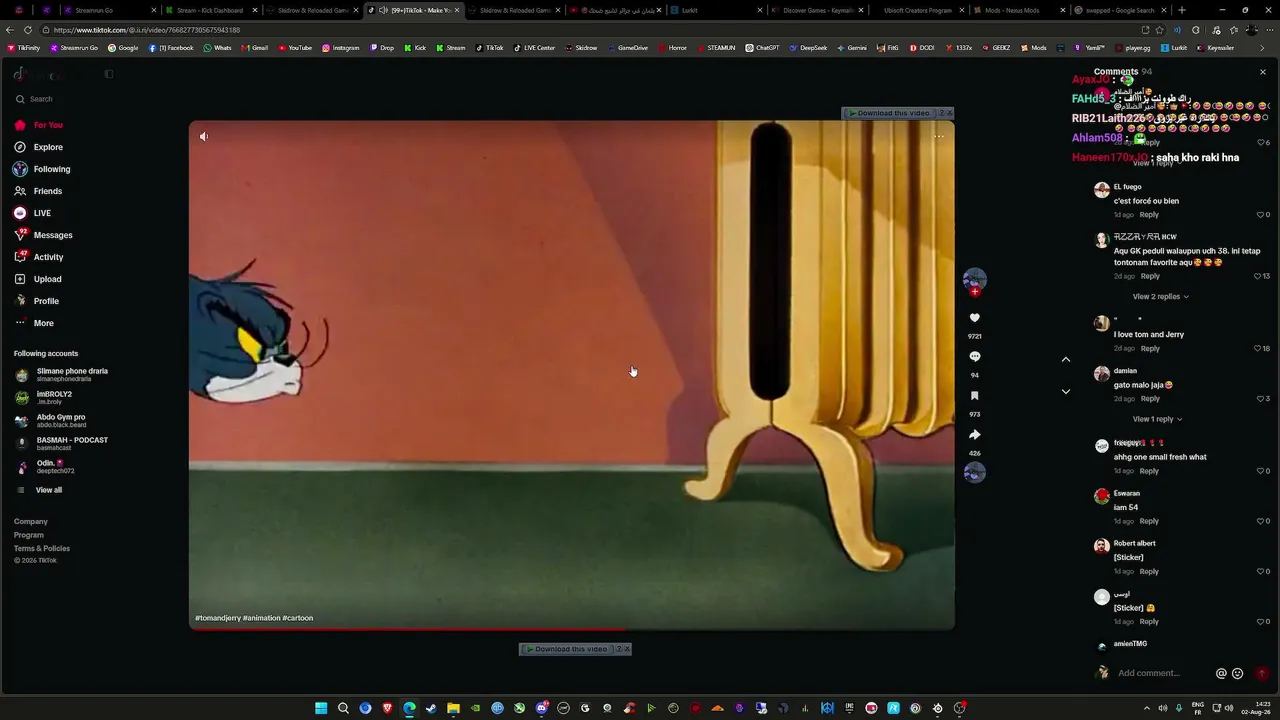1280x720 pixels.
Task: Seek on the red video progress bar
Action: pos(572,629)
